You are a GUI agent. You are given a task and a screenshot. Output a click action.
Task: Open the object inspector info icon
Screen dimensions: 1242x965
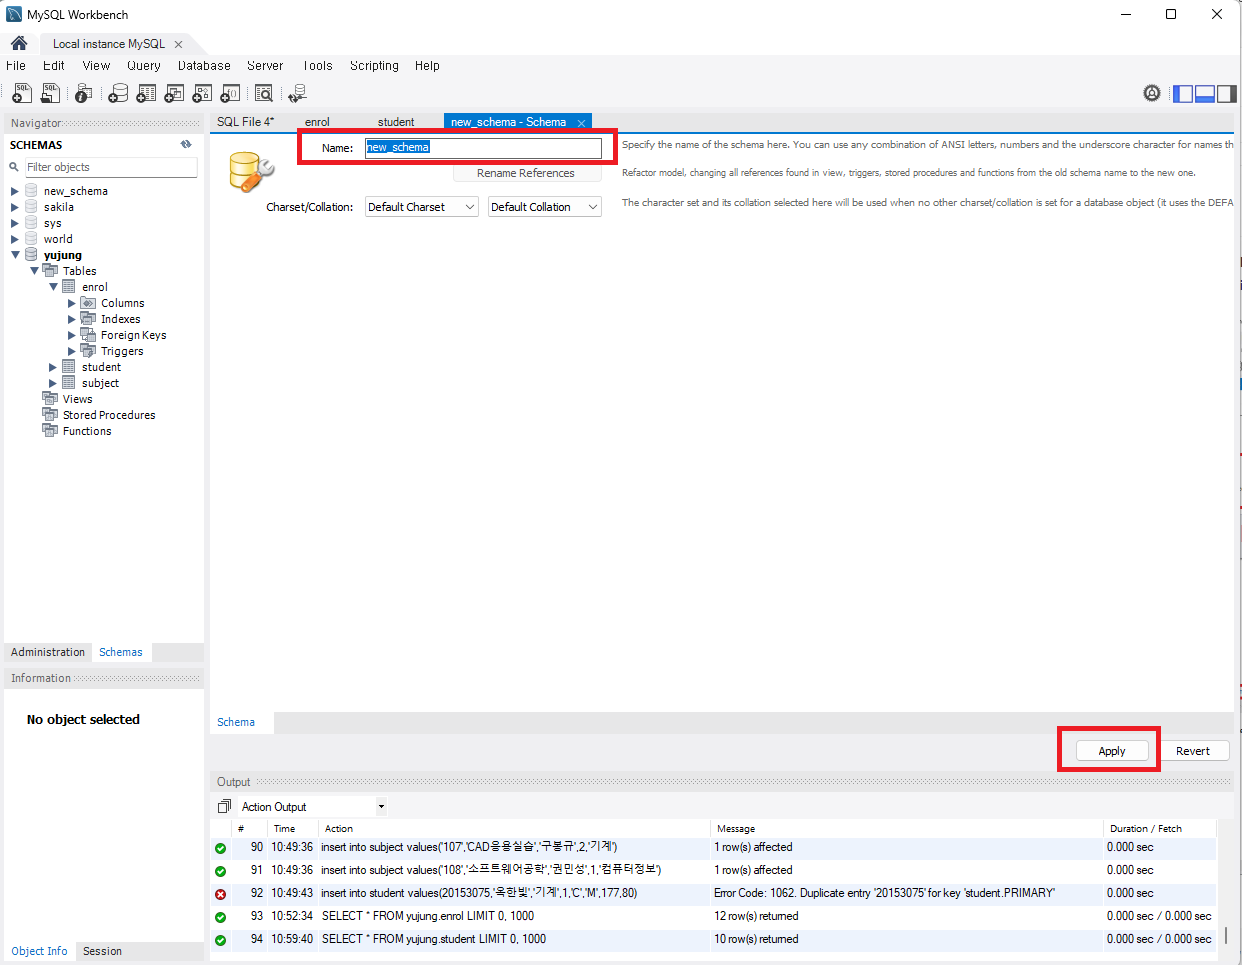[x=84, y=93]
